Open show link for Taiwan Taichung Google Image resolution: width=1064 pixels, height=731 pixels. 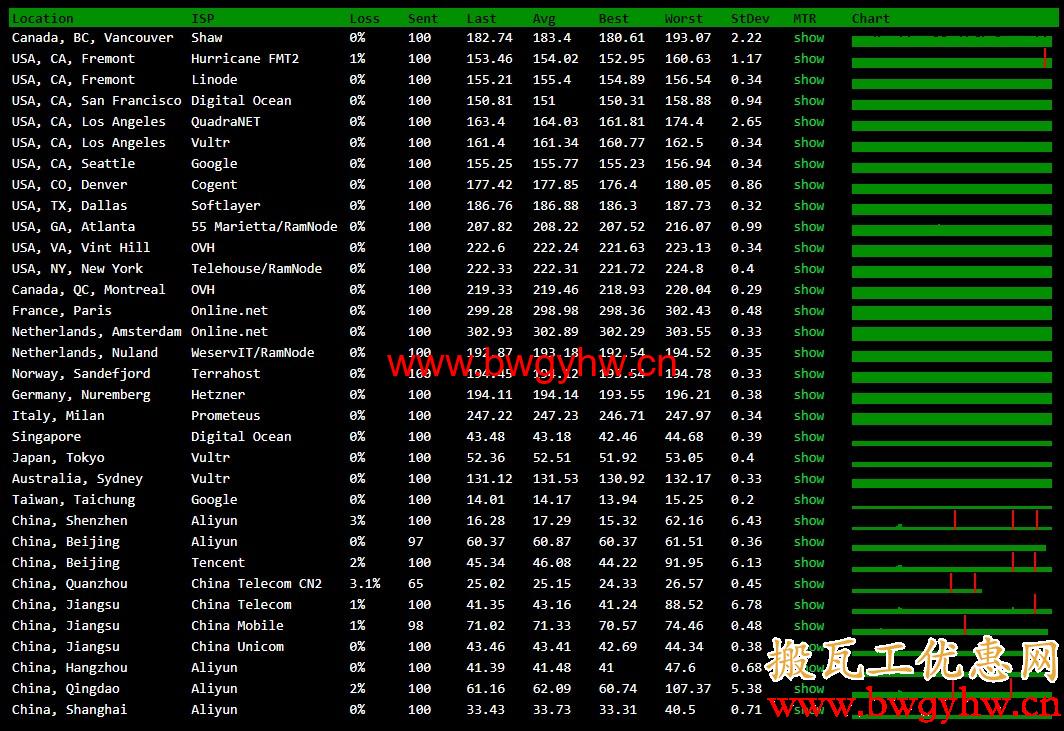tap(809, 500)
